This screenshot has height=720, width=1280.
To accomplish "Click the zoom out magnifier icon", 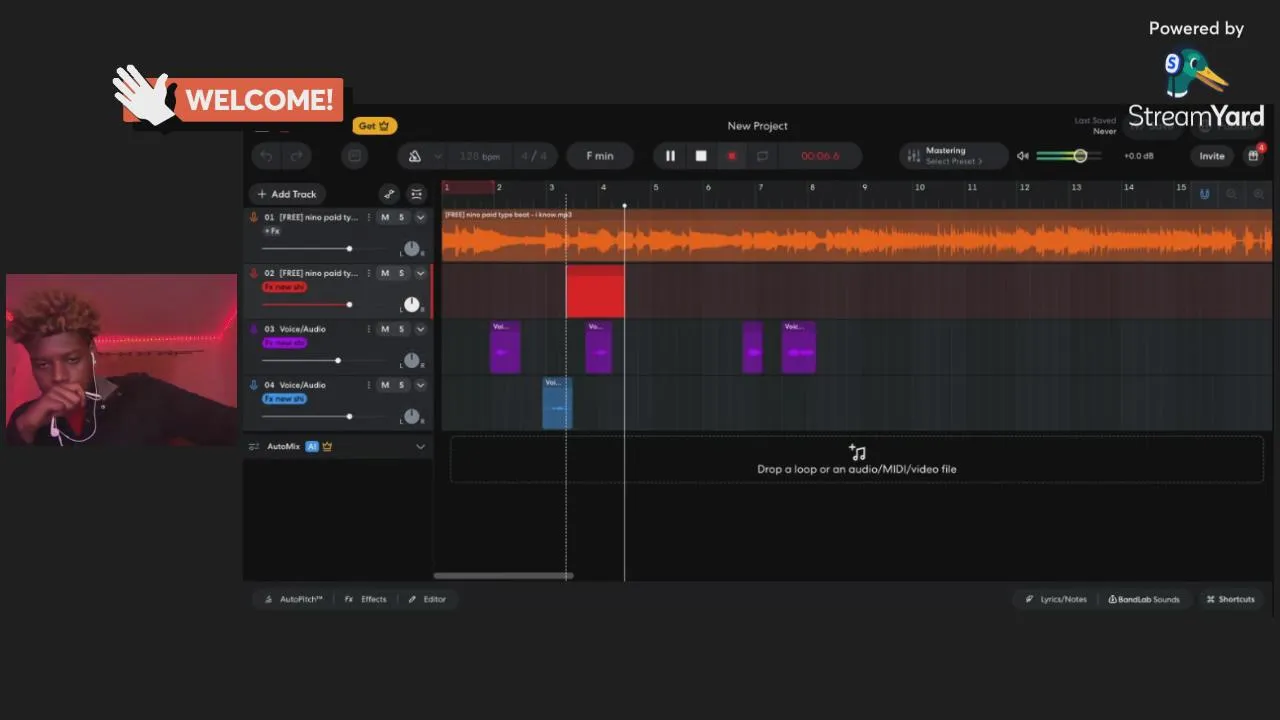I will pos(1232,194).
